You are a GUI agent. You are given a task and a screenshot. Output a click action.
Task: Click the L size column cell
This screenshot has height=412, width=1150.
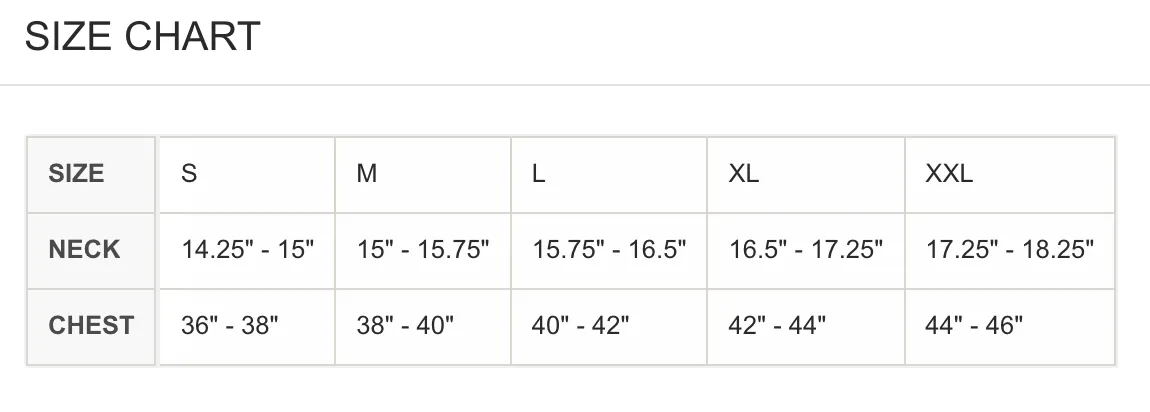coord(609,174)
